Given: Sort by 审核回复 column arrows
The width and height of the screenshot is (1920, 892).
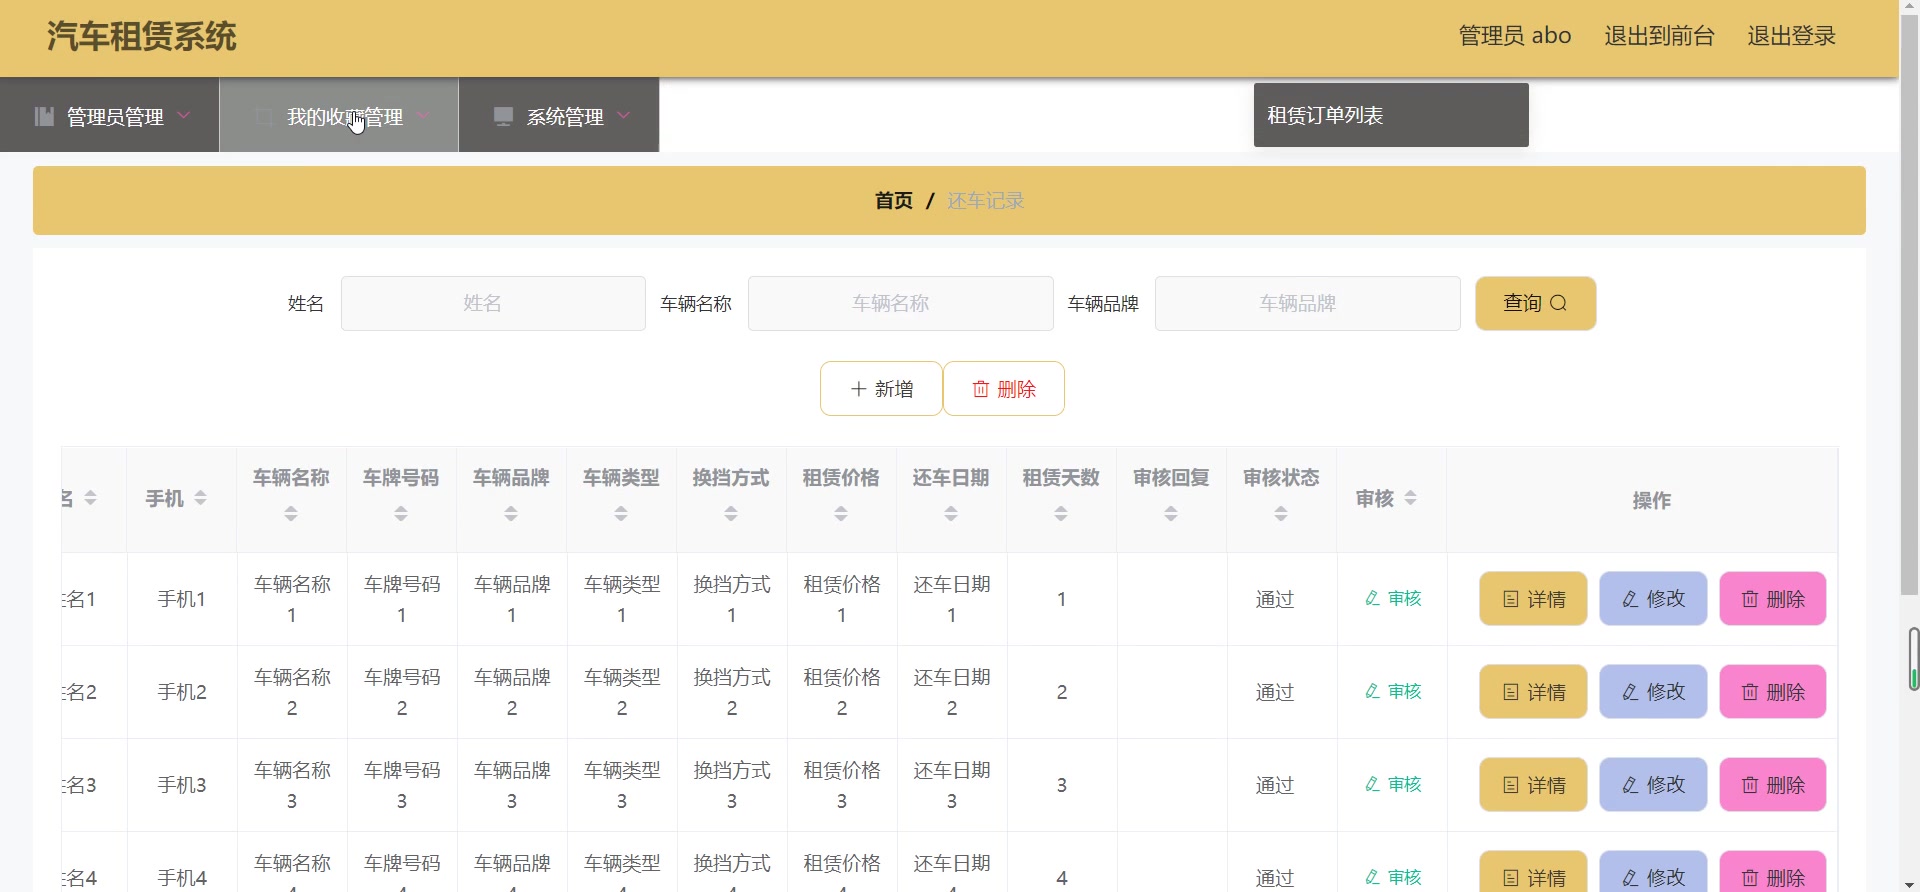Looking at the screenshot, I should pyautogui.click(x=1171, y=514).
